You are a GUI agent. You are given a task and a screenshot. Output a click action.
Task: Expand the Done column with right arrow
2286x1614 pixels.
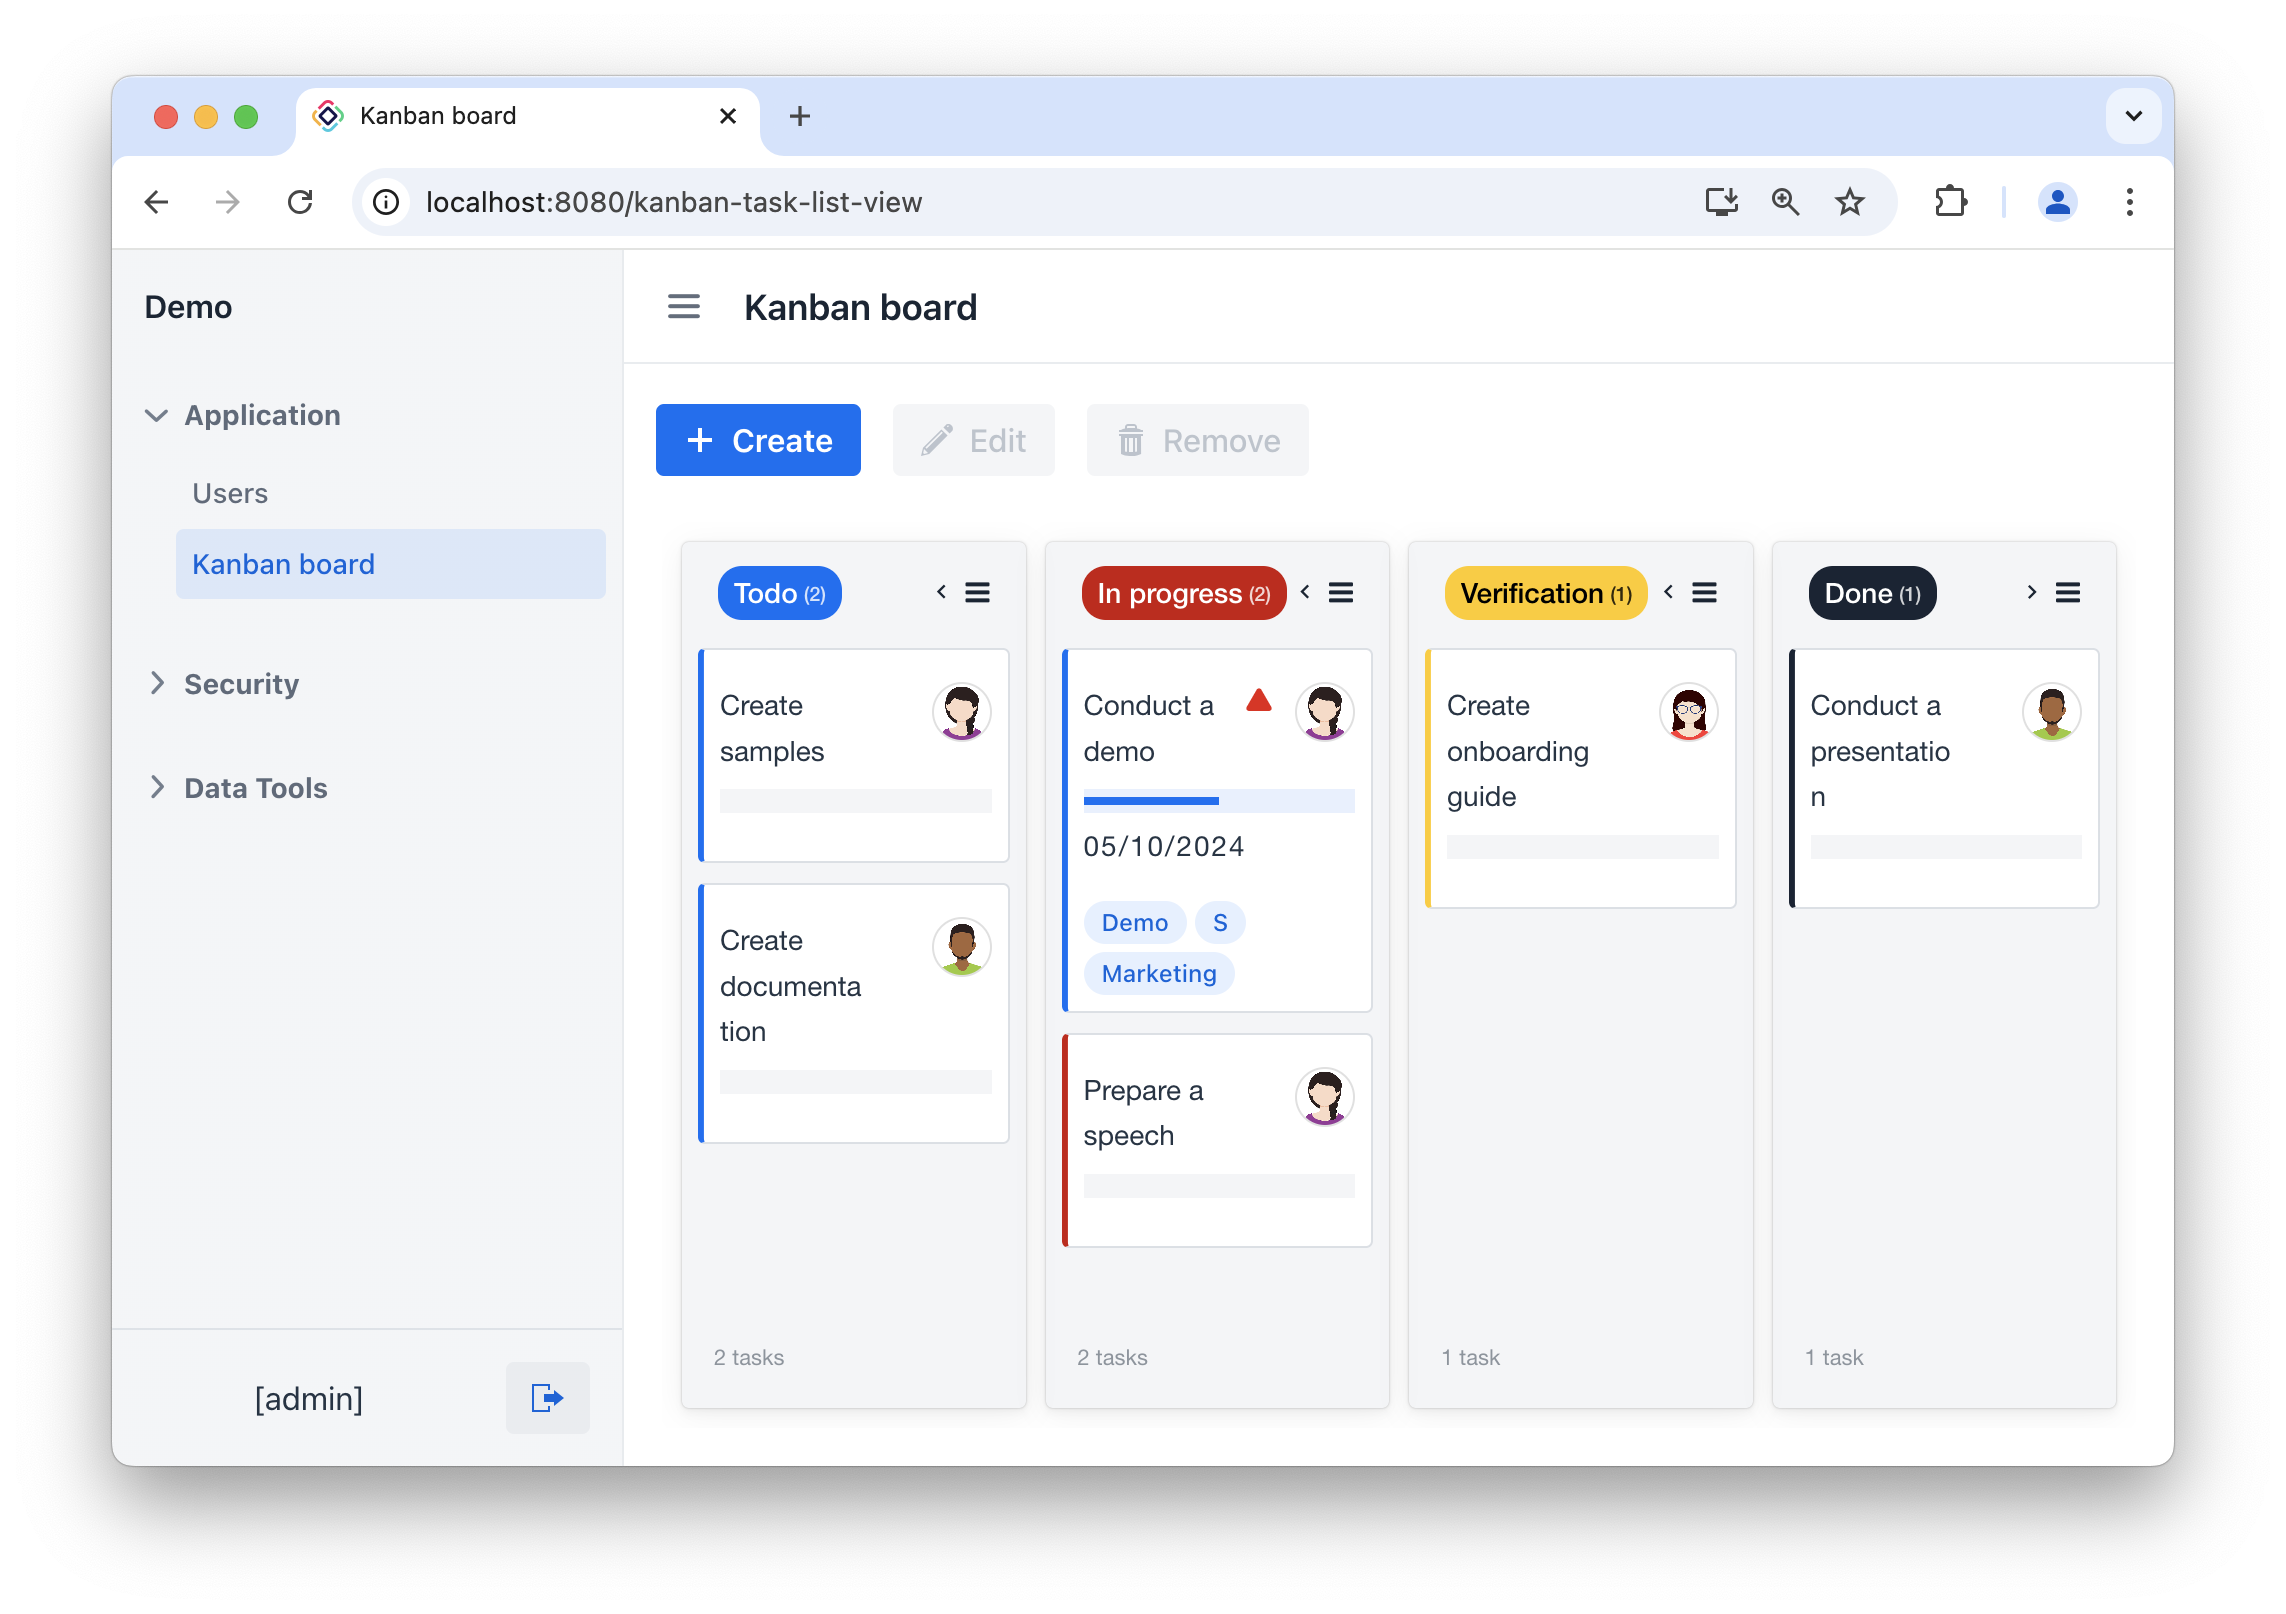point(2031,592)
